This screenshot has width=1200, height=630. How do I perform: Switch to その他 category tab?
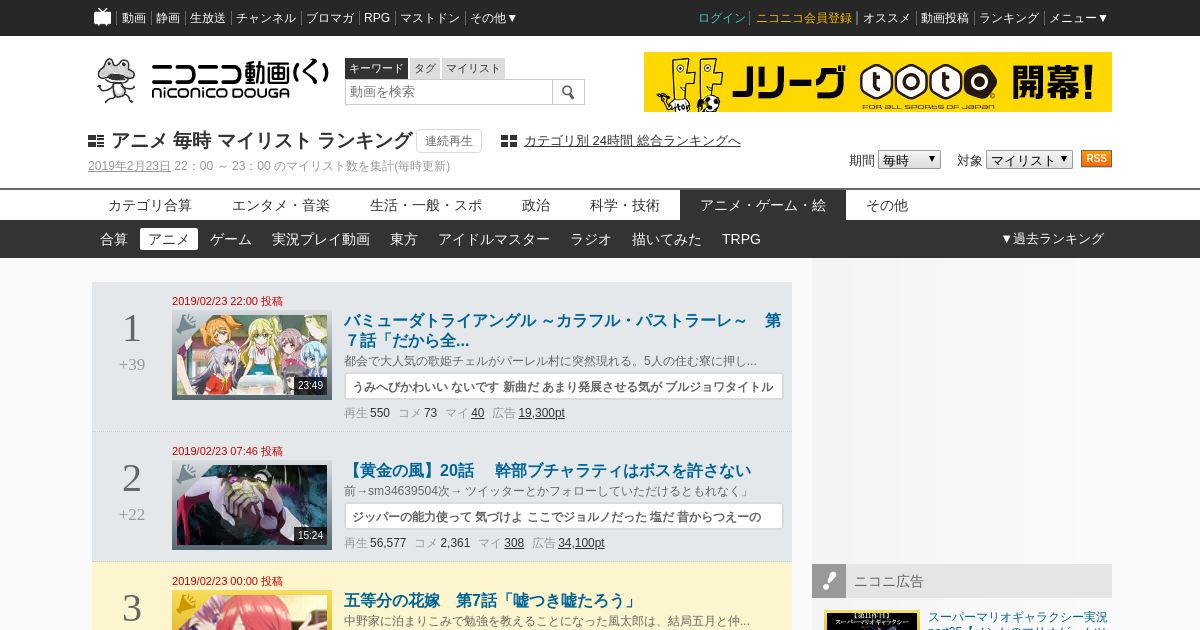tap(887, 205)
